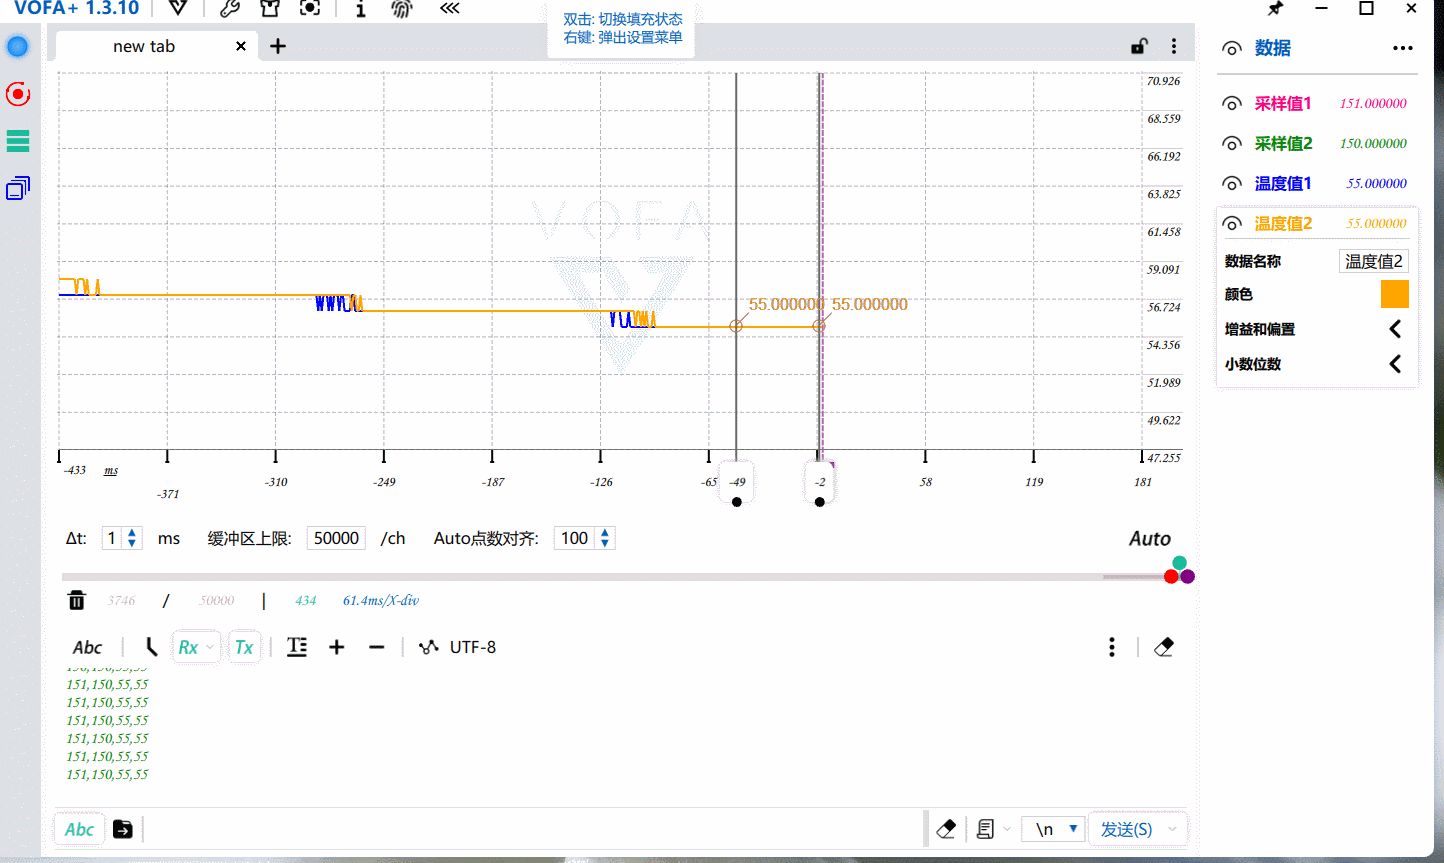Open the info 'i' icon
Screen dimensions: 1444x863
(x=360, y=8)
